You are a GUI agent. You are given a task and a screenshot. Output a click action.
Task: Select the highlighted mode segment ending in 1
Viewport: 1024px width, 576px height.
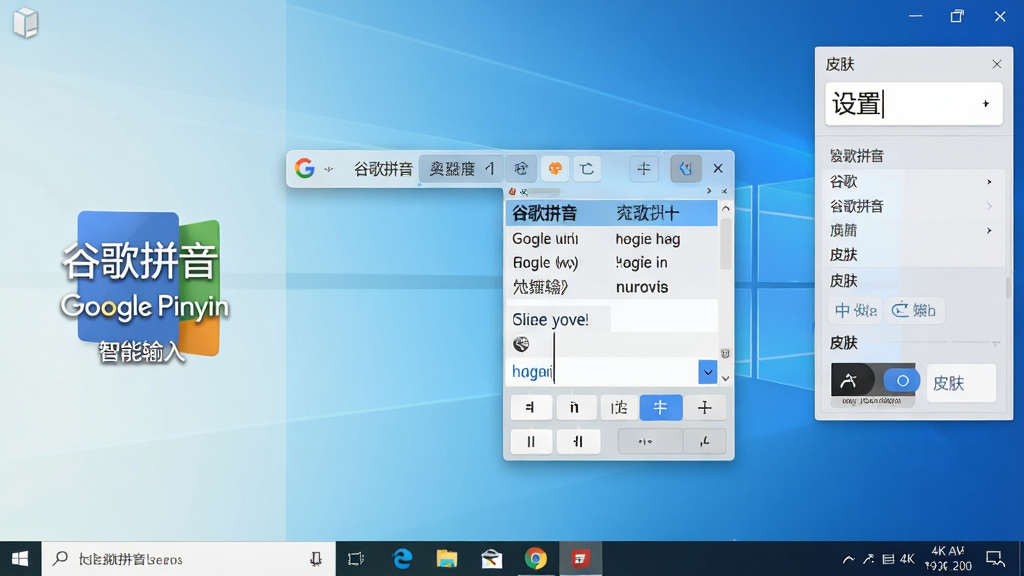pos(461,169)
